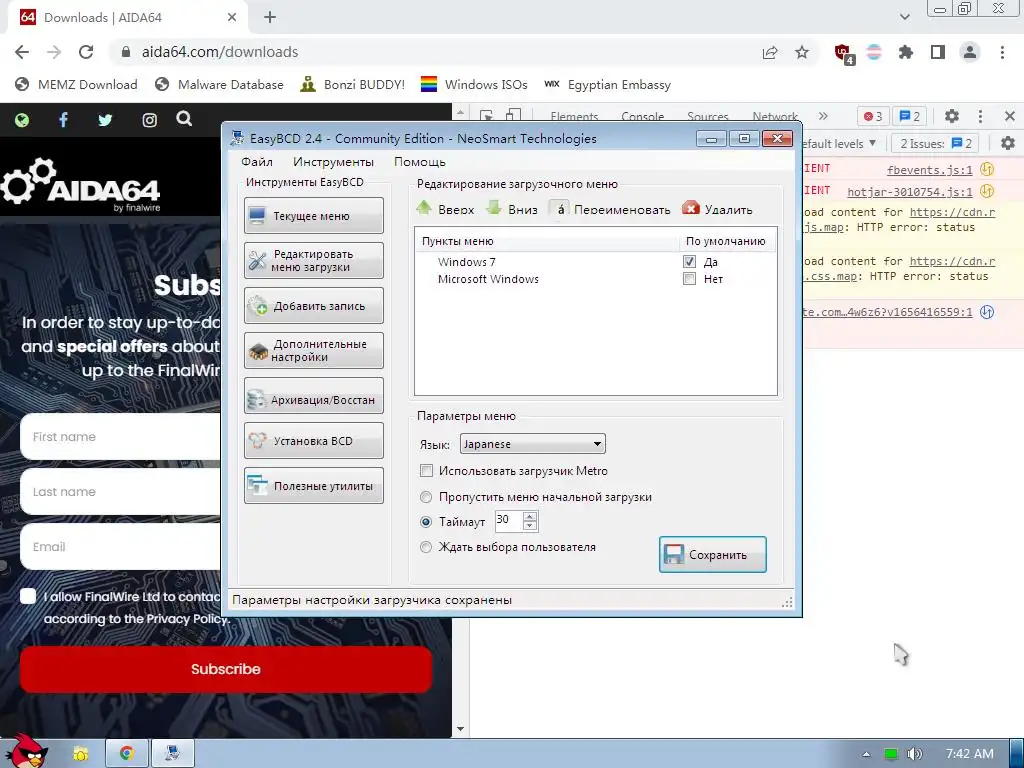Open the Windows ISOs bookmark
Image resolution: width=1024 pixels, height=768 pixels.
474,84
